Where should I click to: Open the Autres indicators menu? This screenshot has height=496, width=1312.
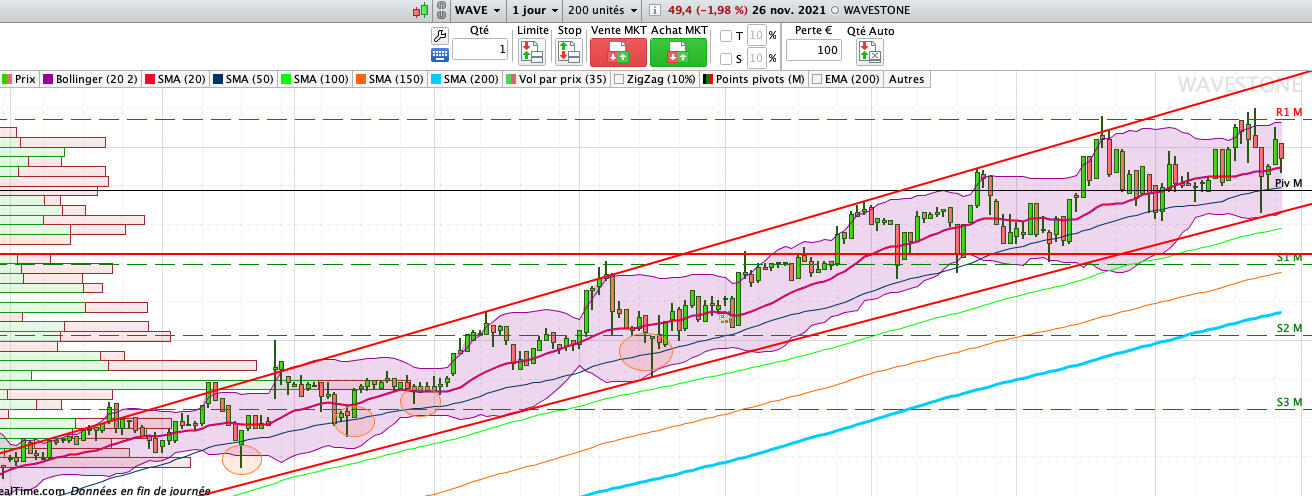[x=907, y=79]
